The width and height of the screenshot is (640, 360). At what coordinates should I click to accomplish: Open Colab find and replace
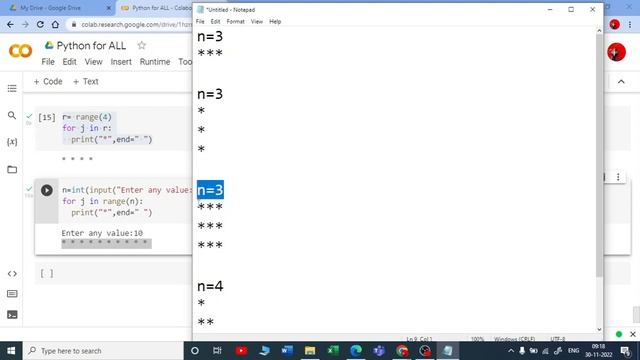[12, 116]
